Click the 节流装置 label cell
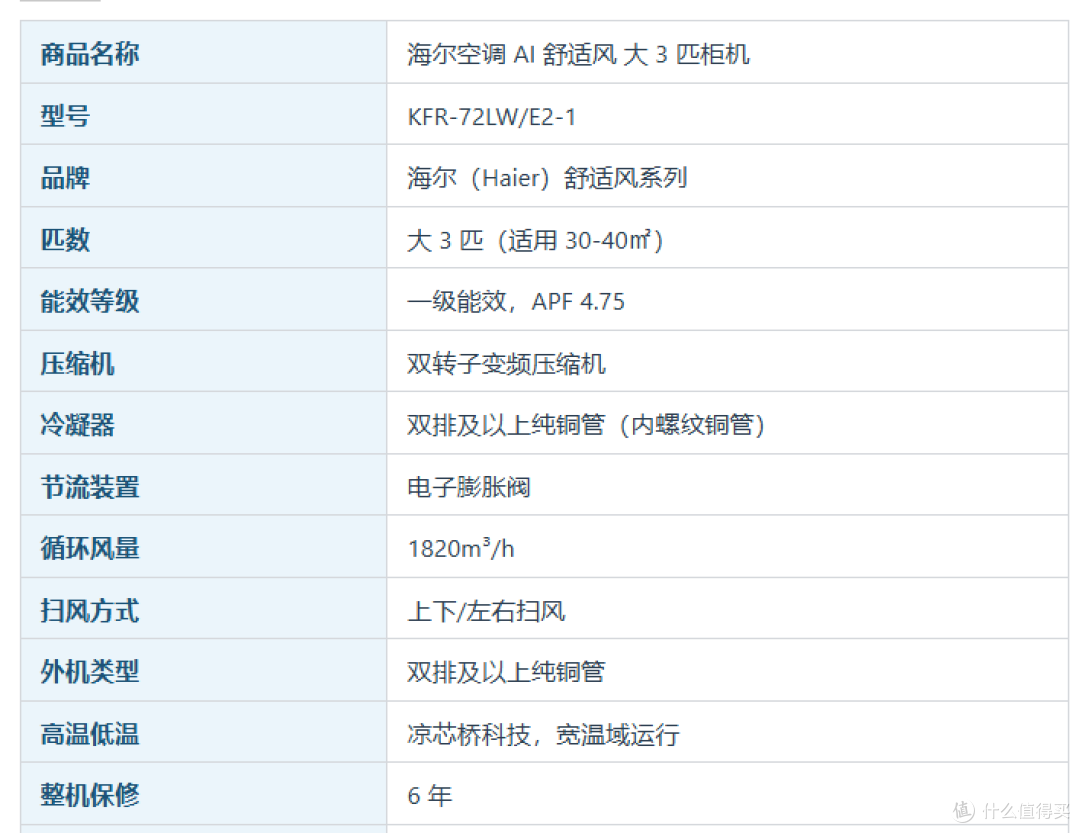 [203, 485]
